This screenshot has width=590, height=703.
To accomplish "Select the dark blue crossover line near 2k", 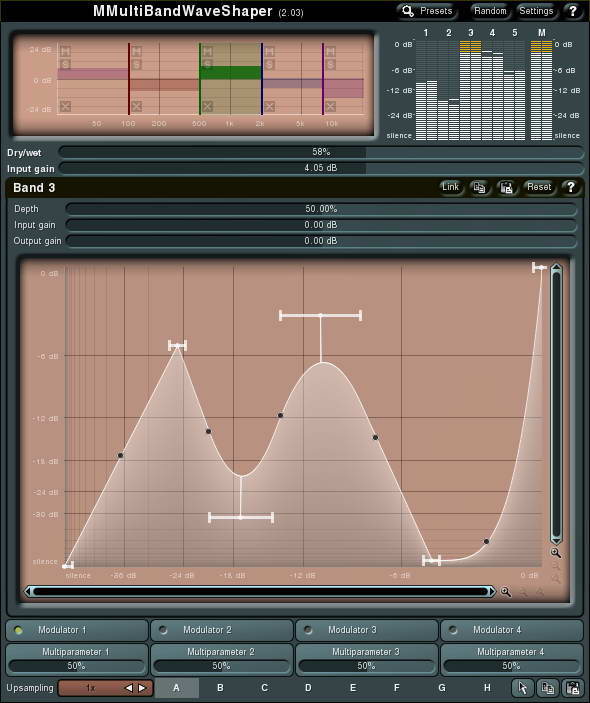I will [262, 79].
